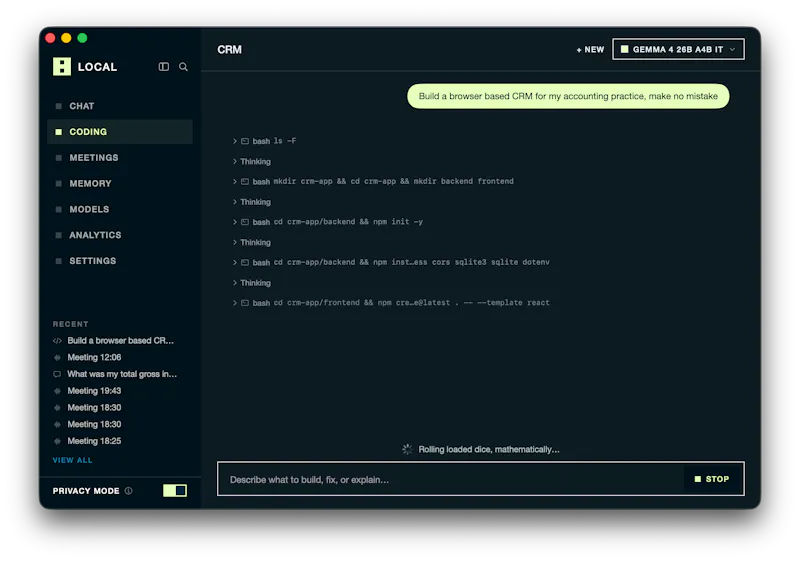Image resolution: width=800 pixels, height=561 pixels.
Task: Toggle the sidebar panel icon
Action: (x=164, y=67)
